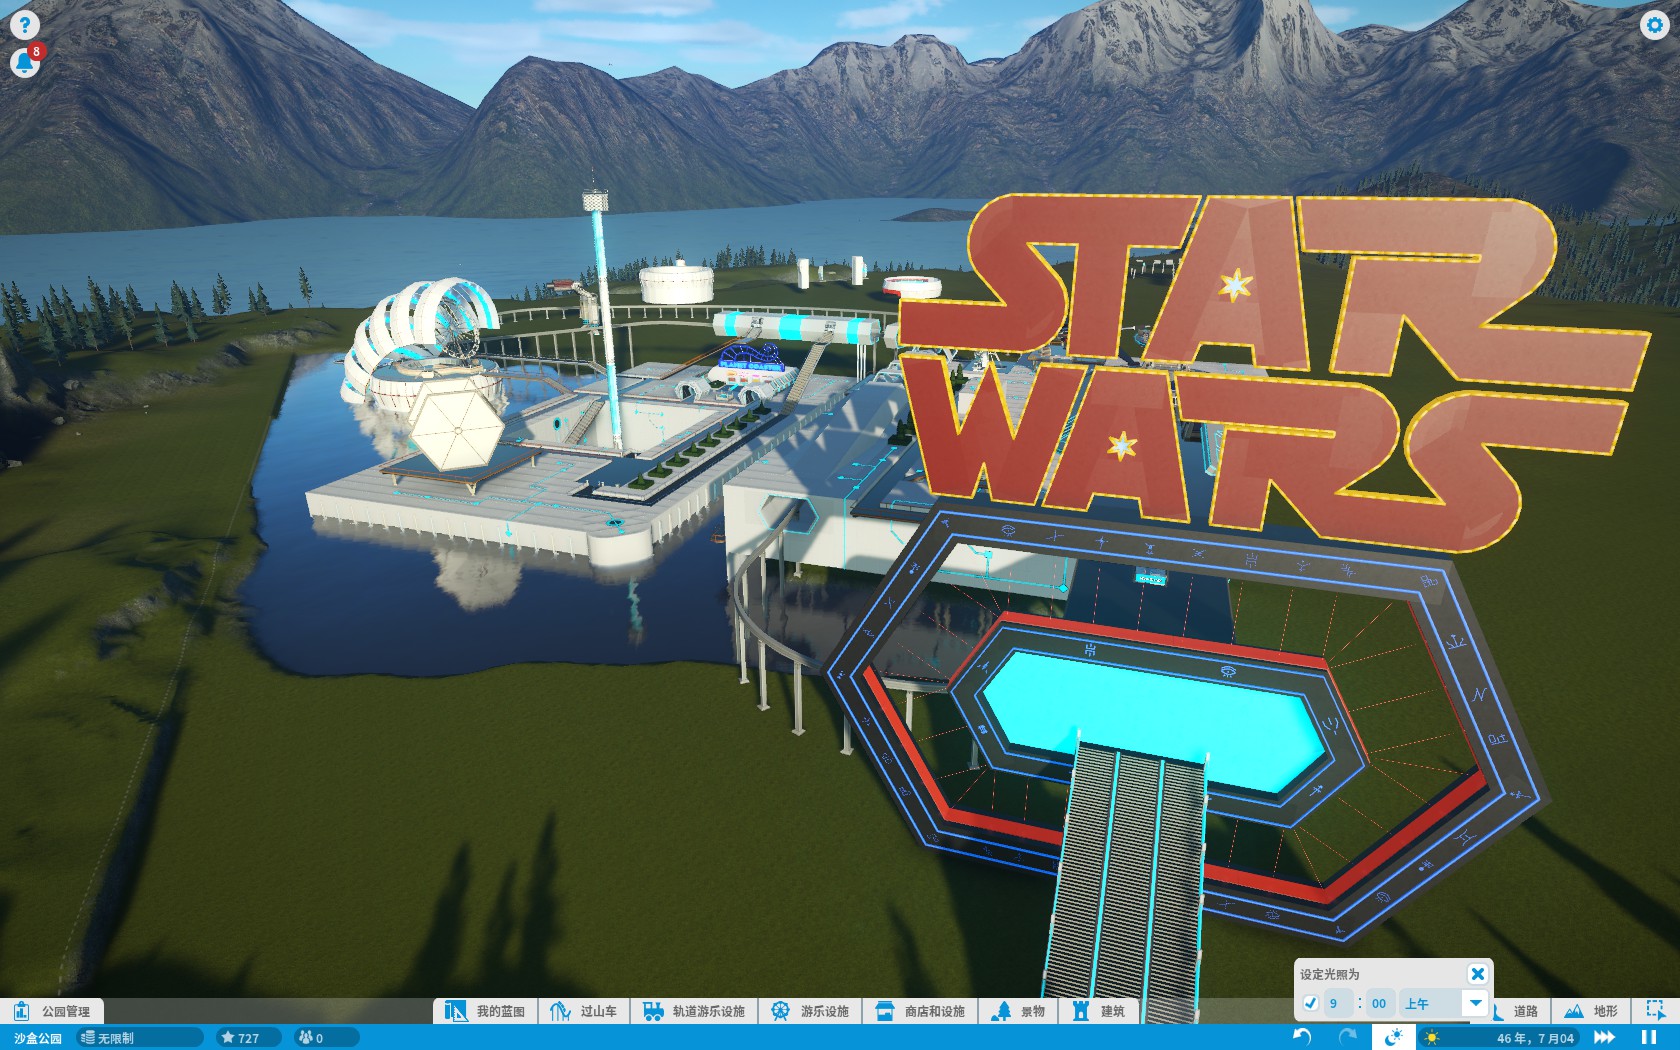Edit the hour field showing 9
The image size is (1680, 1050).
1338,1003
